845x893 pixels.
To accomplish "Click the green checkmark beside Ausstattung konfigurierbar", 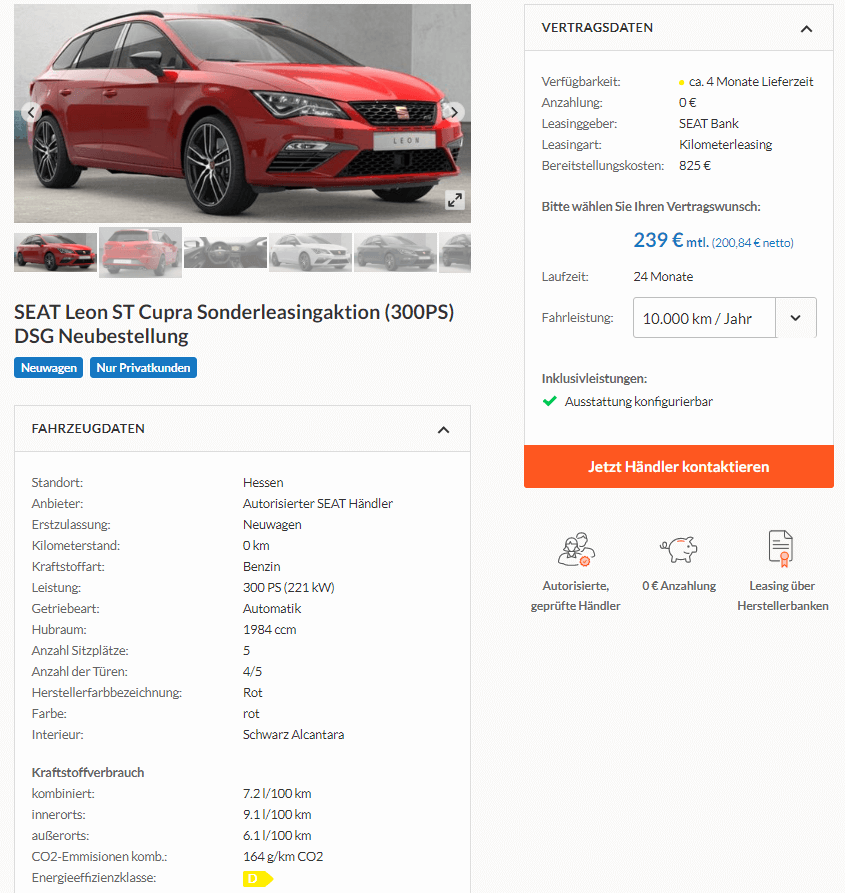I will coord(549,402).
